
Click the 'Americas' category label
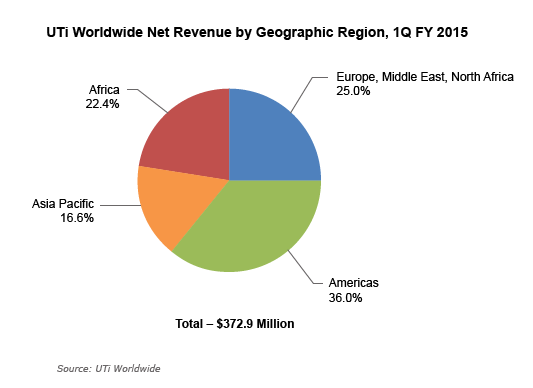(354, 283)
